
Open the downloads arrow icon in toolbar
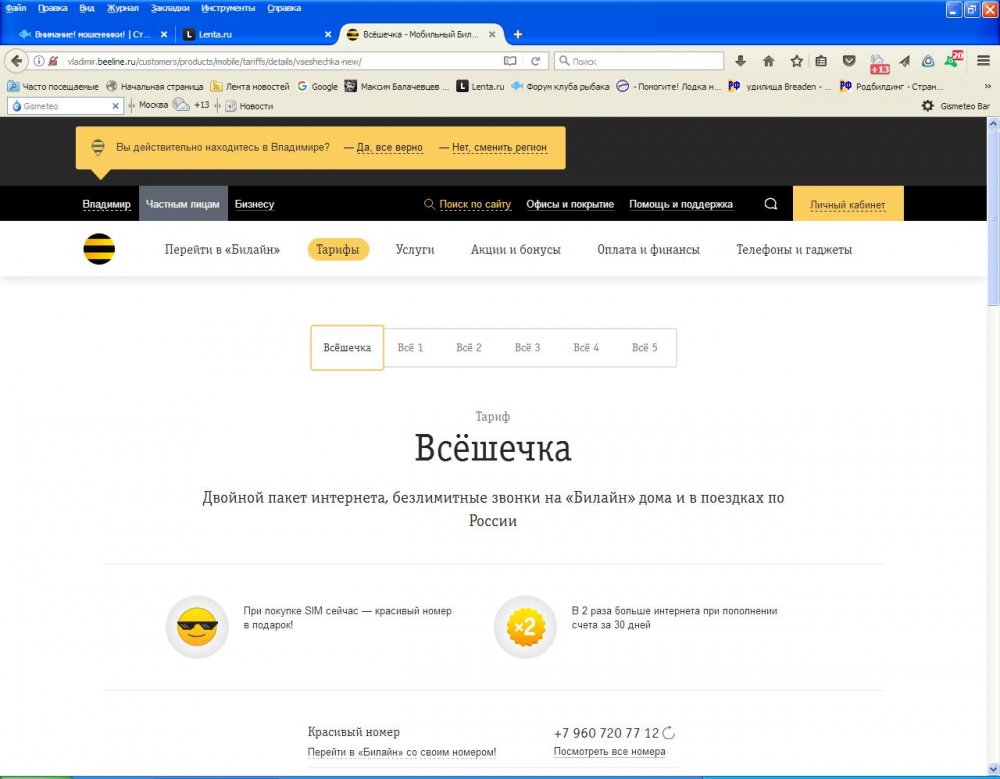[741, 61]
